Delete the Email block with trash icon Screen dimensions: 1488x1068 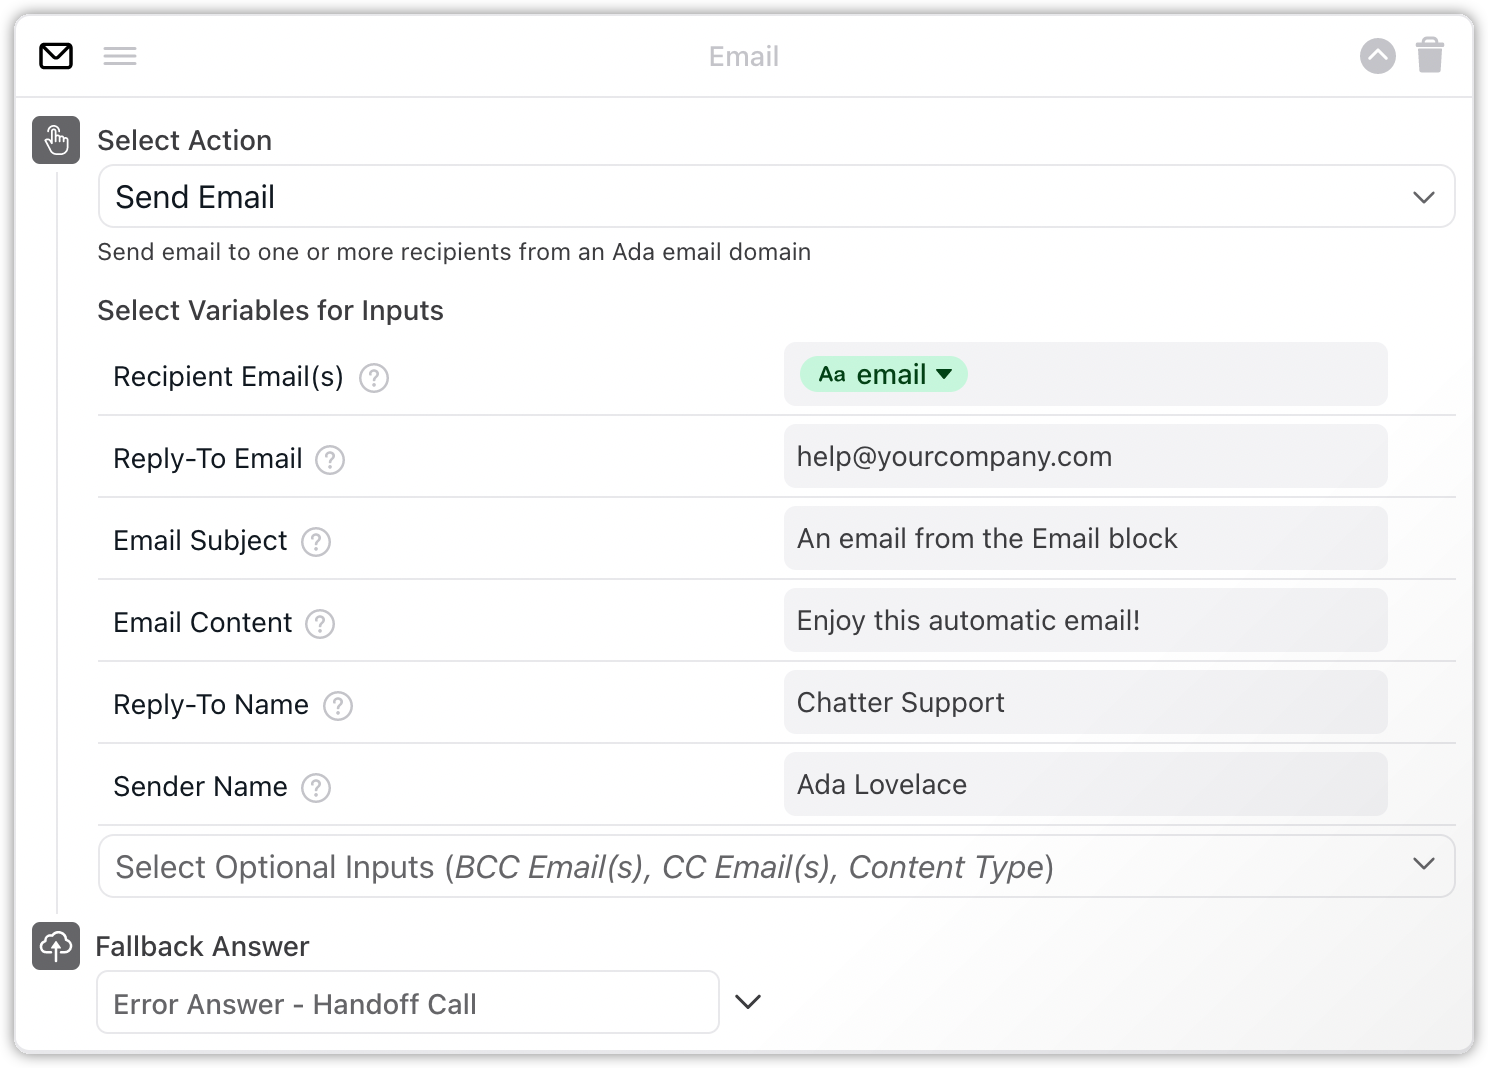(1430, 56)
